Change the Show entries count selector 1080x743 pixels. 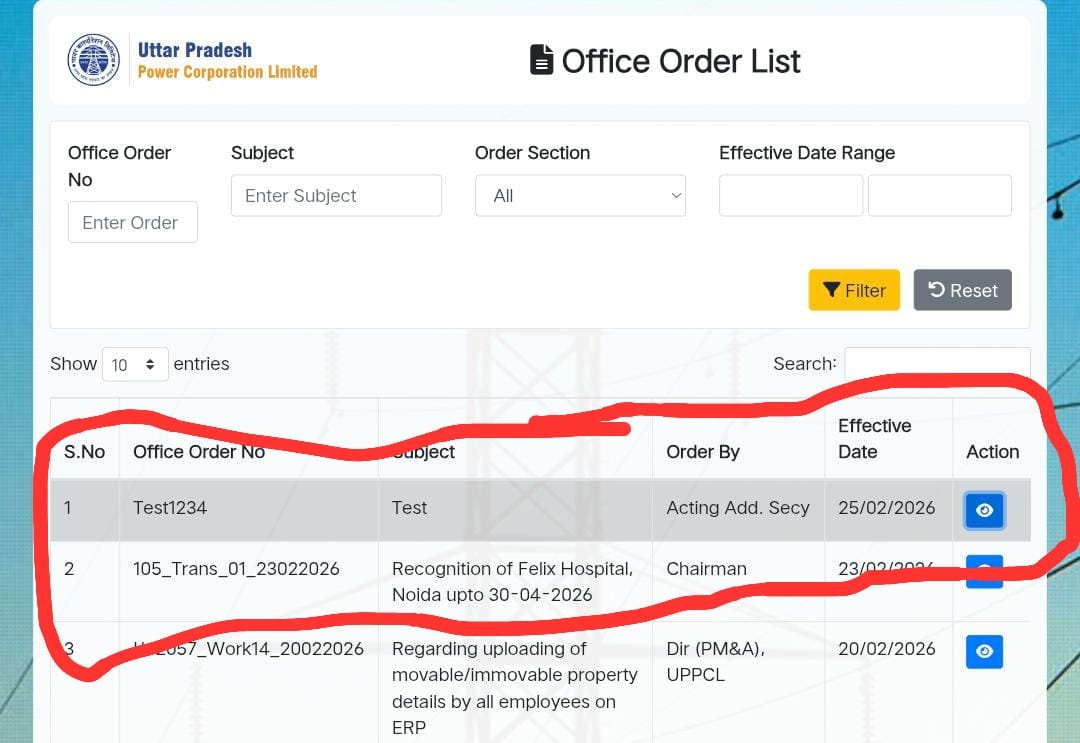point(135,365)
